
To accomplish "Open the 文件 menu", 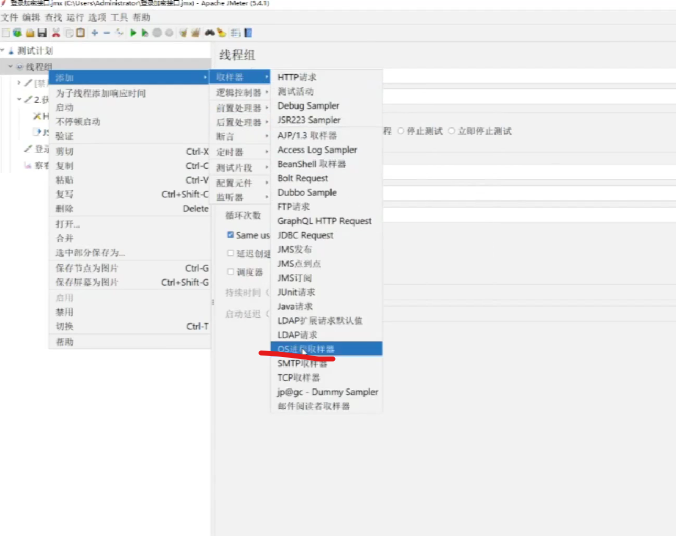I will (9, 17).
